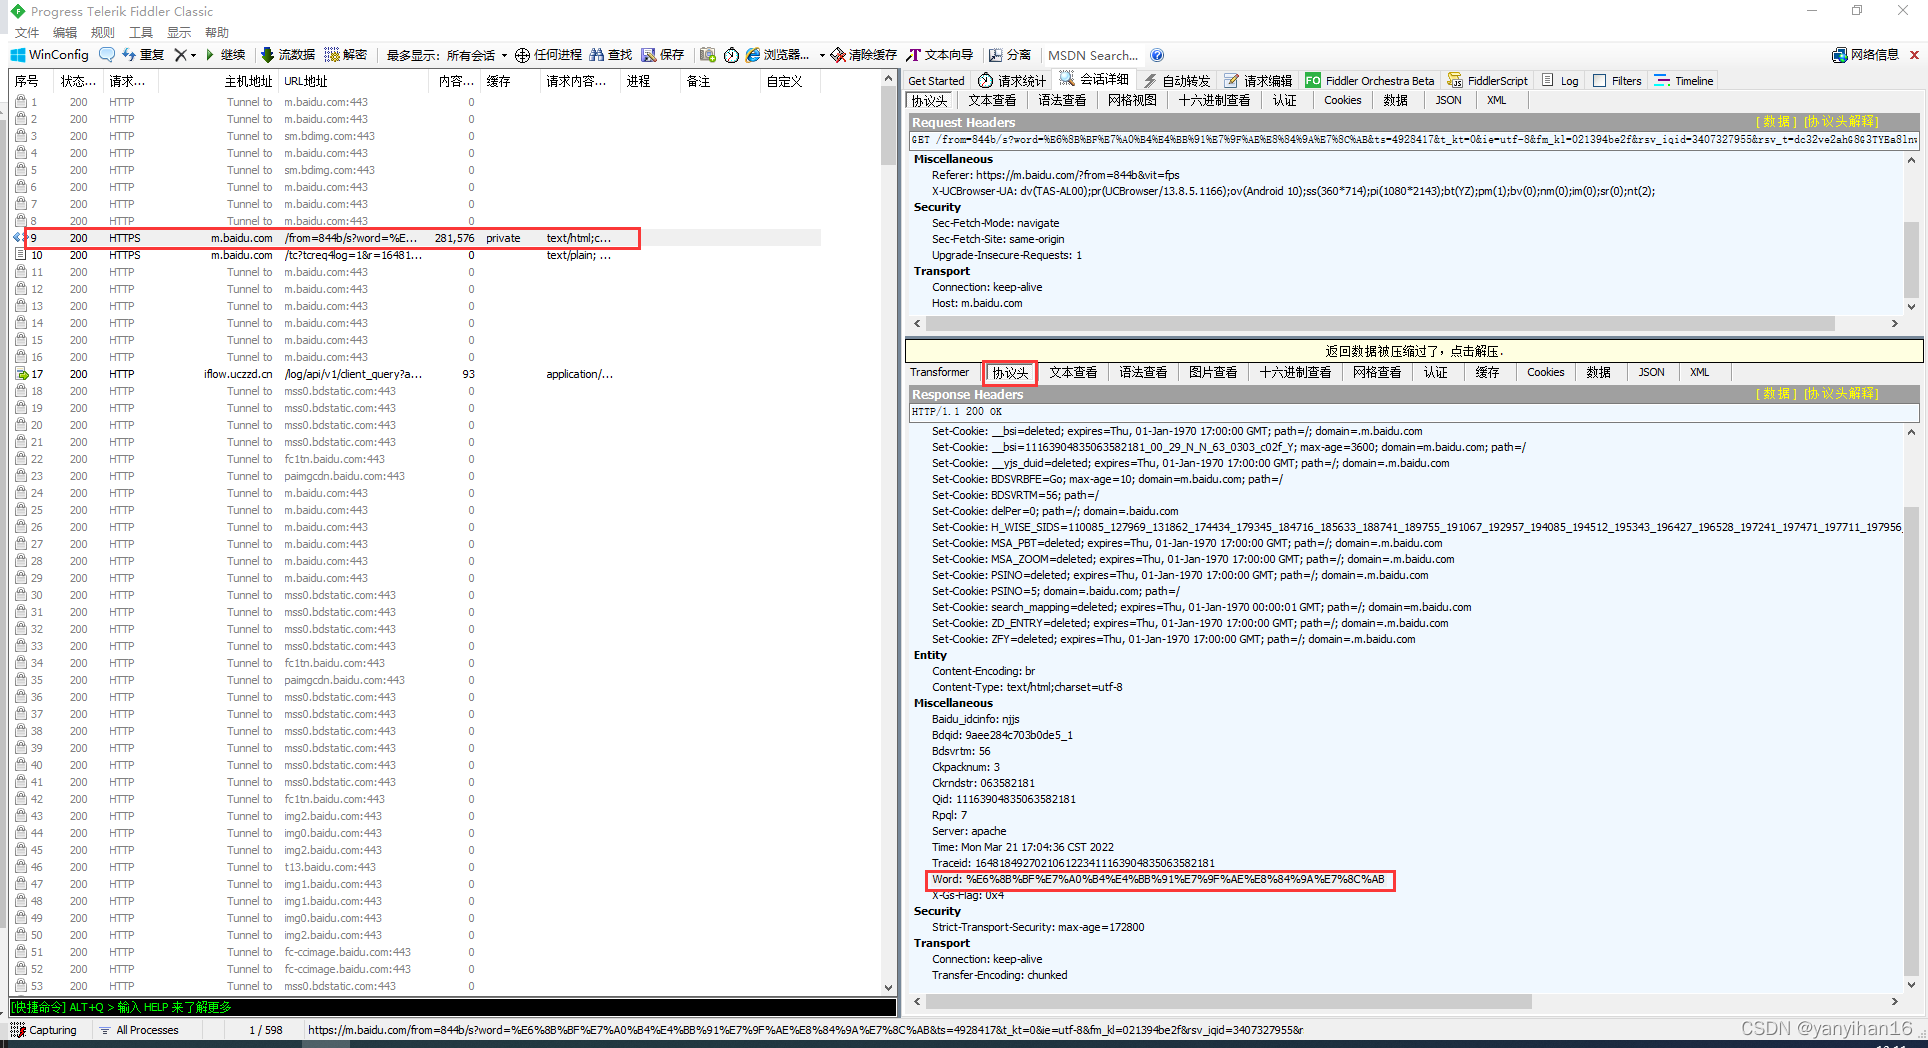Screen dimensions: 1928x1048
Task: Expand the 浏览器 dropdown arrow
Action: click(822, 55)
